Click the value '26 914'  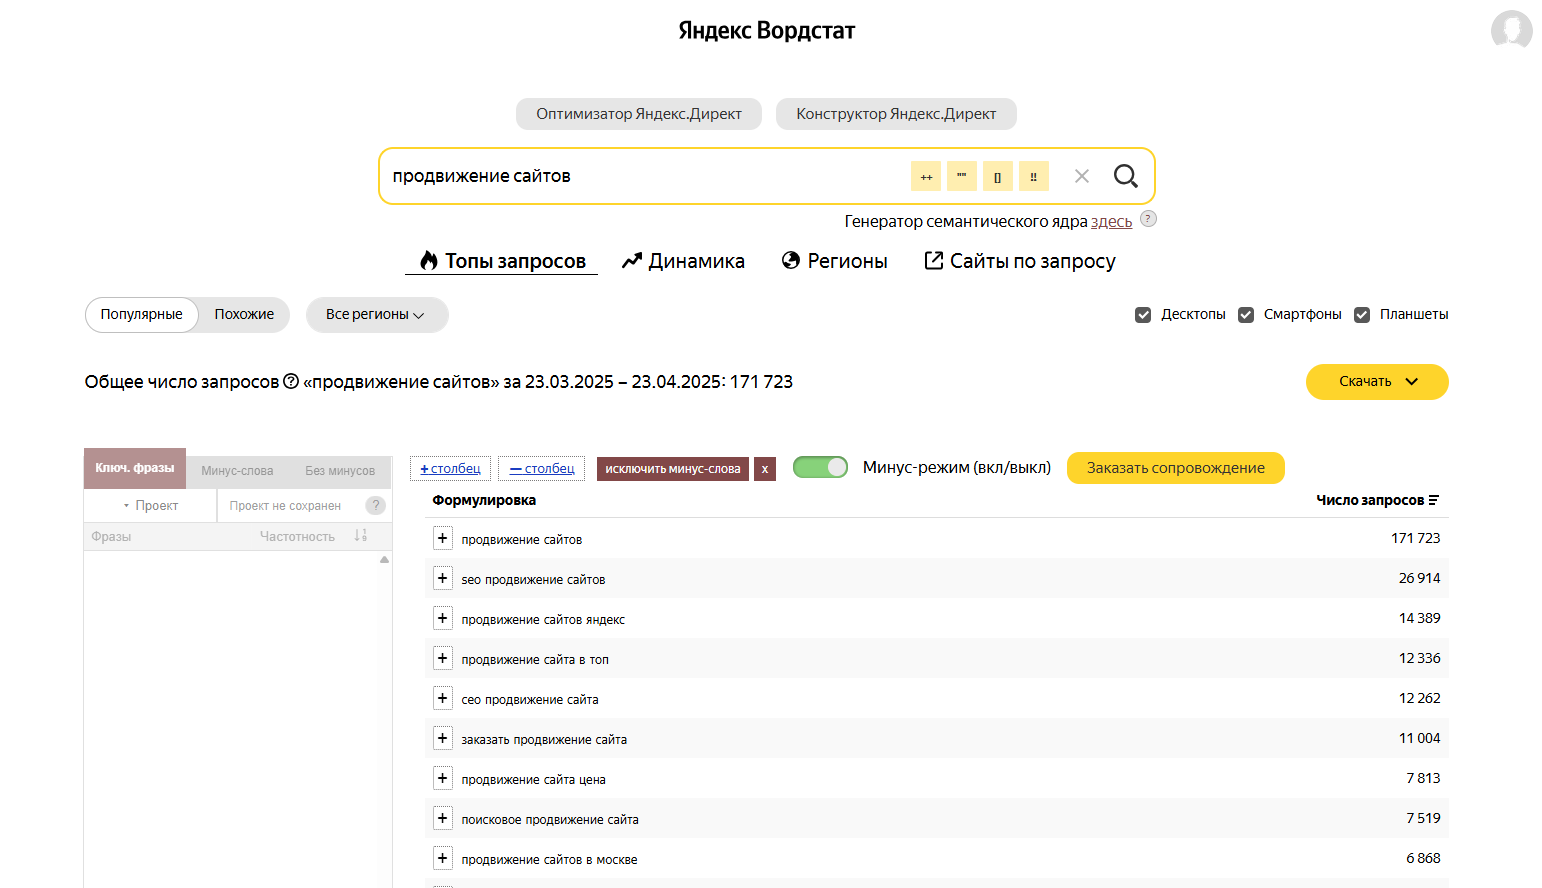pos(1420,578)
